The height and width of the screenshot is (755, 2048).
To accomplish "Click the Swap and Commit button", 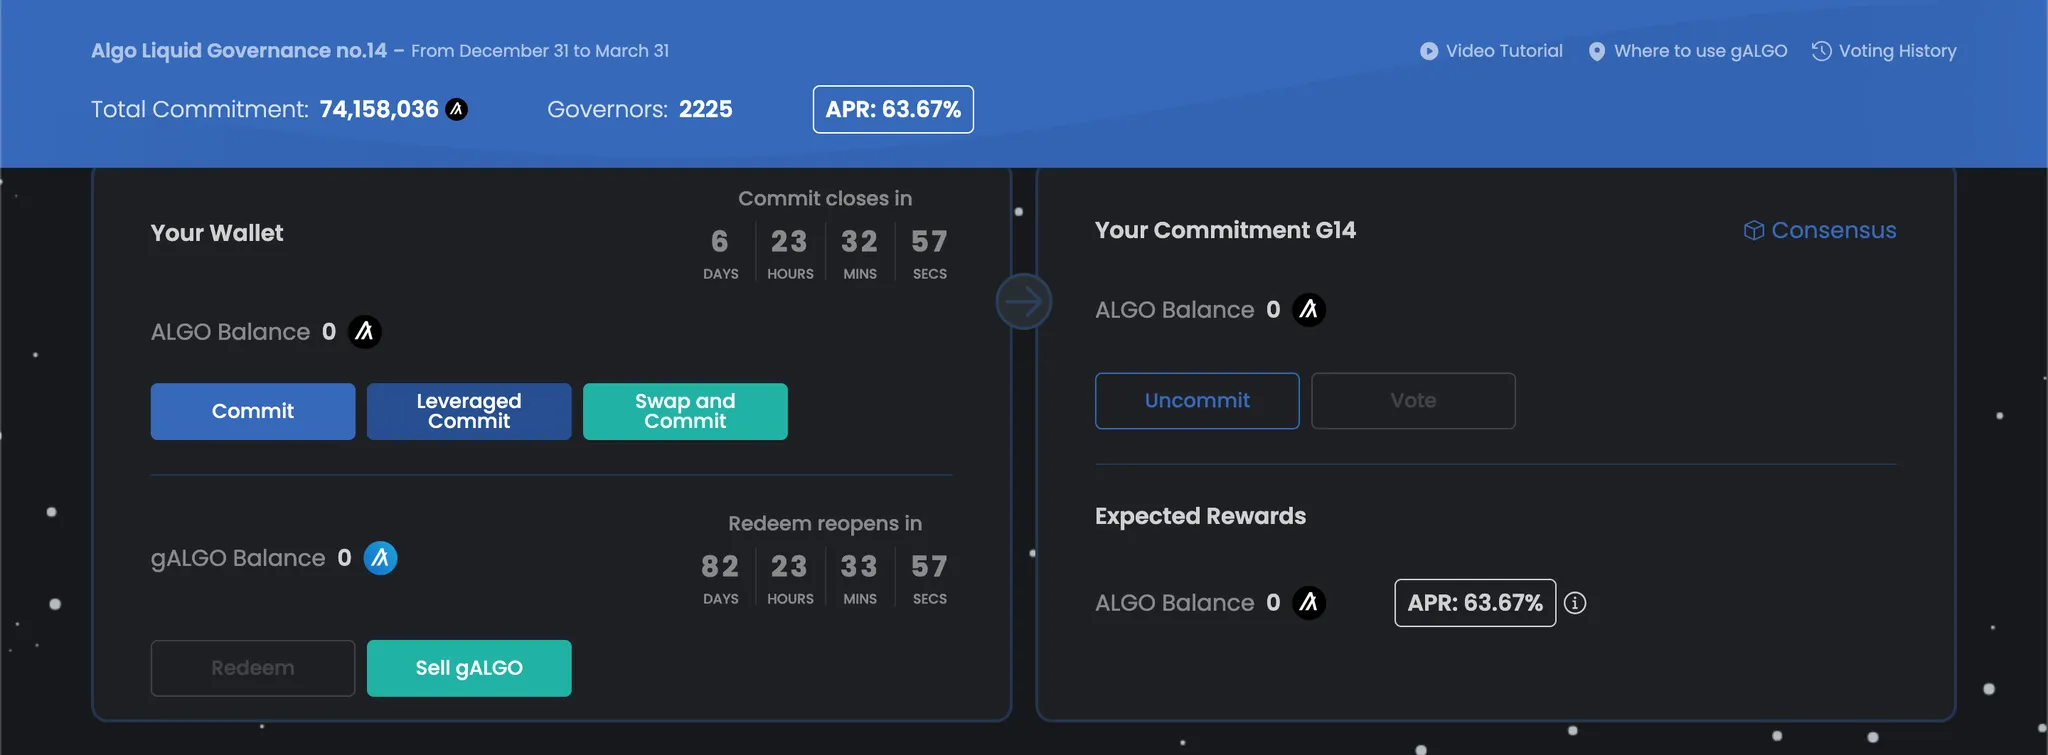I will [x=685, y=411].
